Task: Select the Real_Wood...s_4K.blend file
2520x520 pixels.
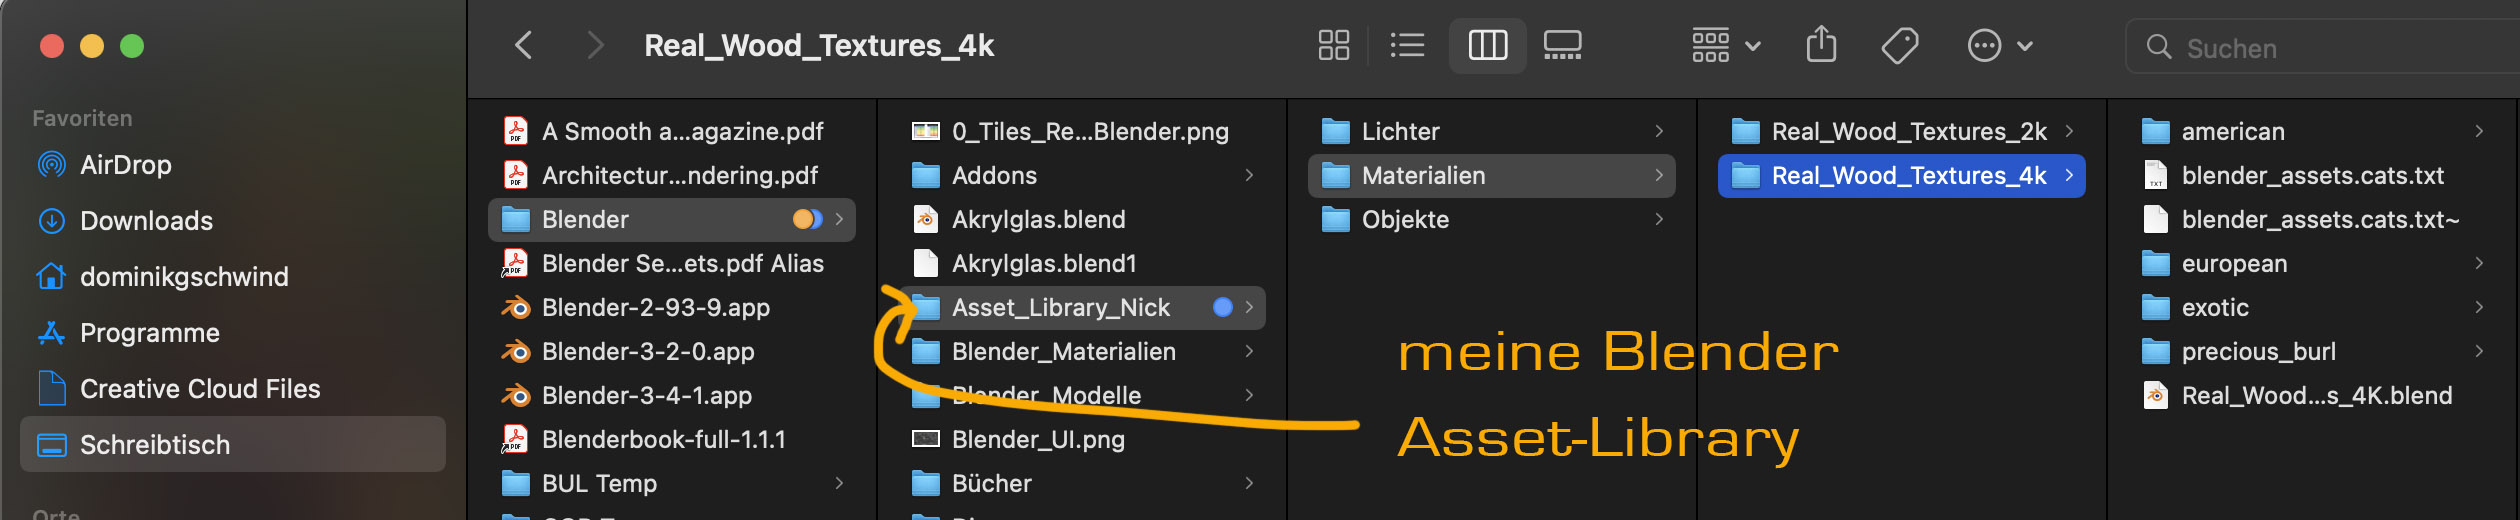Action: pos(2316,396)
